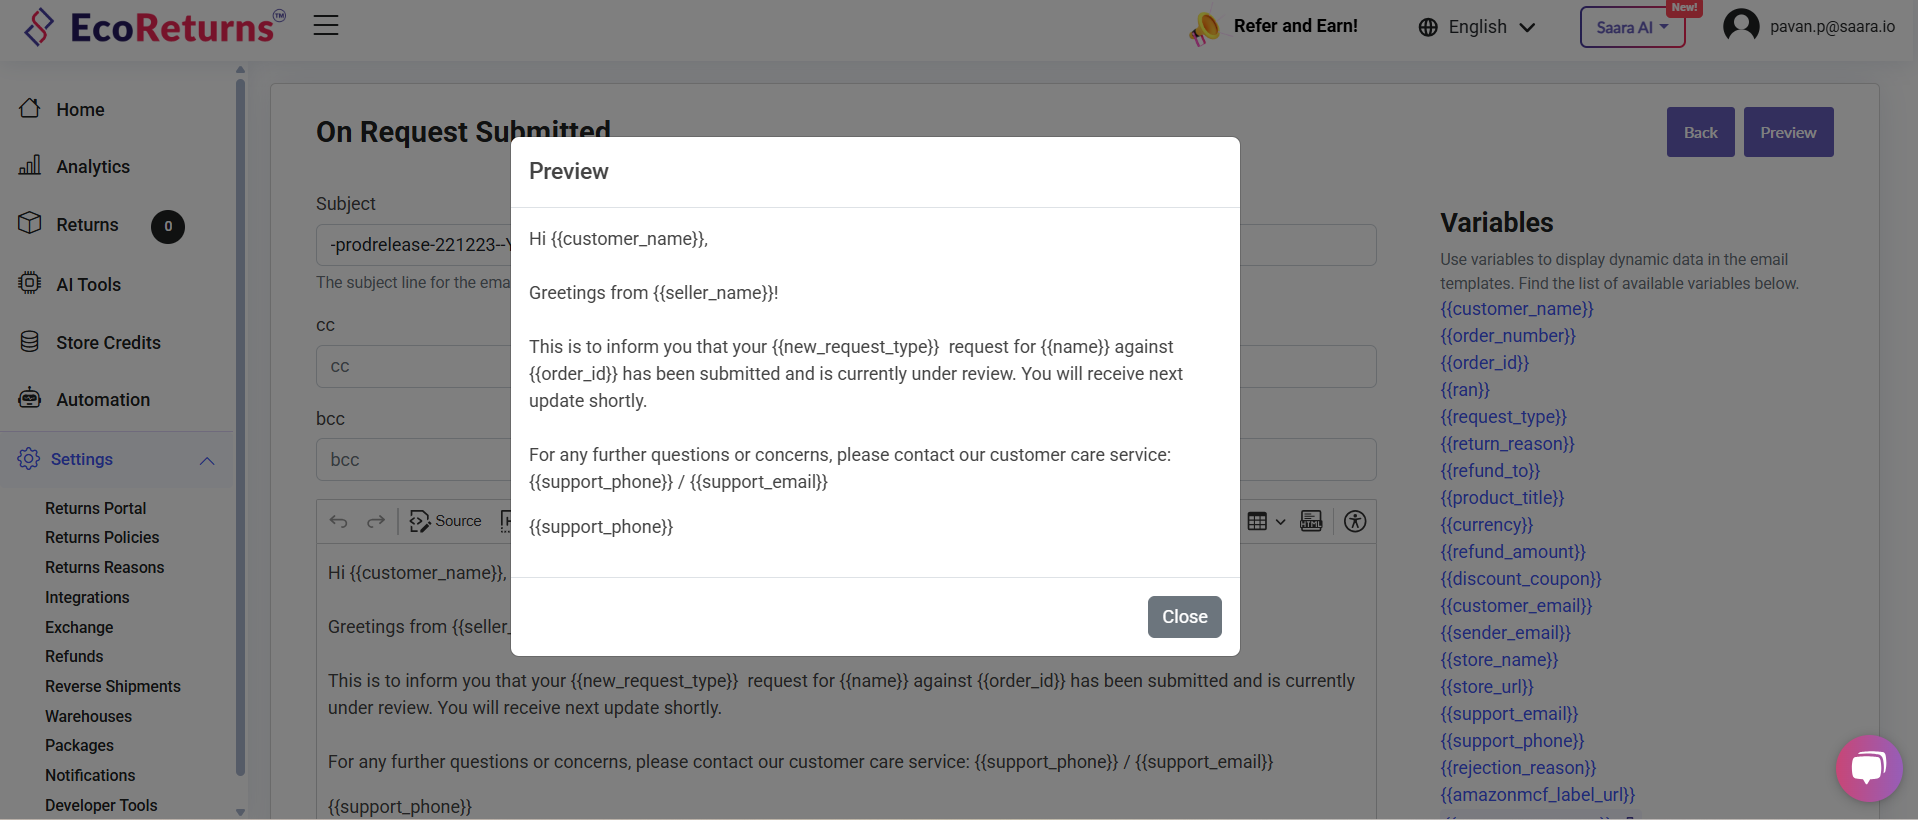Open the English language dropdown
This screenshot has height=820, width=1918.
(1477, 27)
